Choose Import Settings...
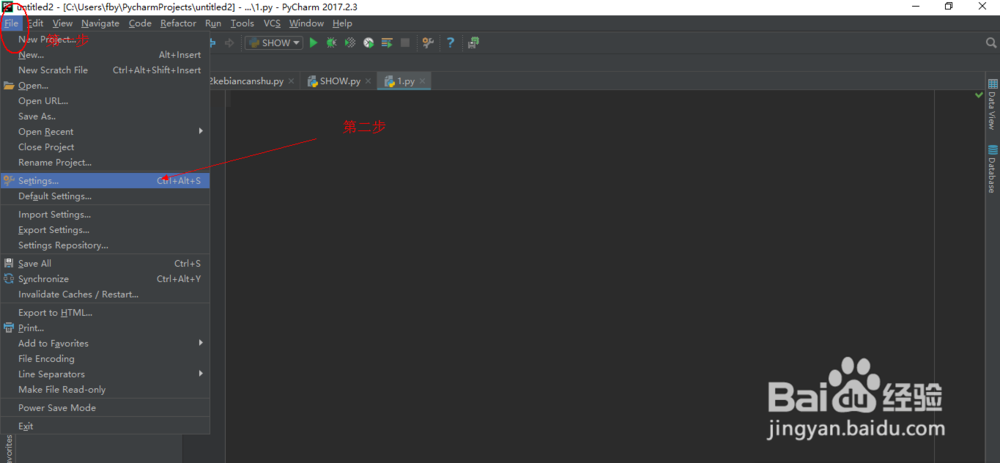This screenshot has width=1000, height=463. [x=105, y=215]
